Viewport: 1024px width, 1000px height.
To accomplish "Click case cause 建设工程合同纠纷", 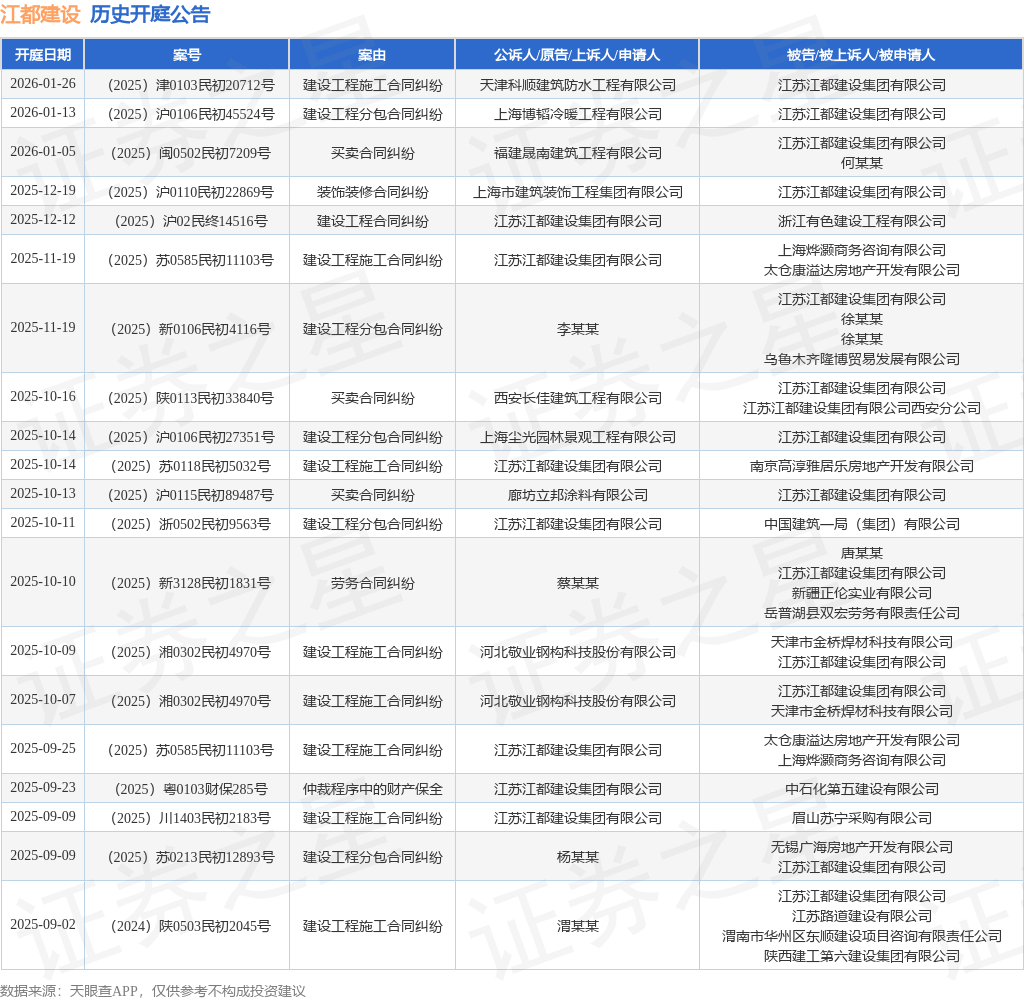I will point(372,221).
